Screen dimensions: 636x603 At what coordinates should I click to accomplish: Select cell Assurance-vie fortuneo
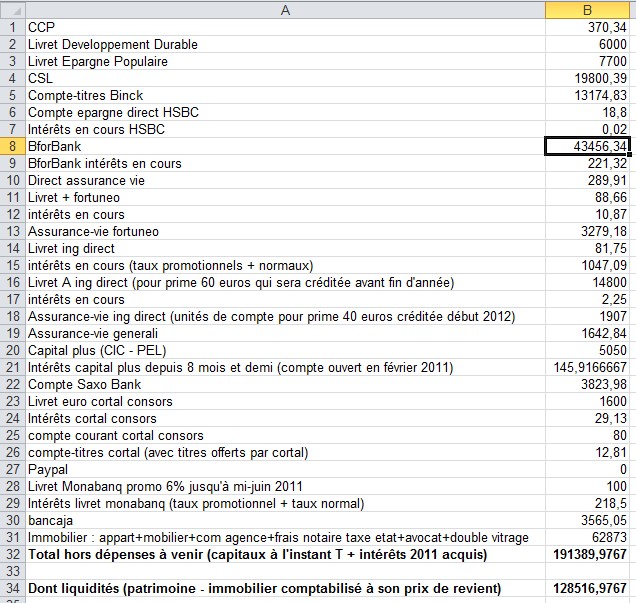(x=285, y=232)
